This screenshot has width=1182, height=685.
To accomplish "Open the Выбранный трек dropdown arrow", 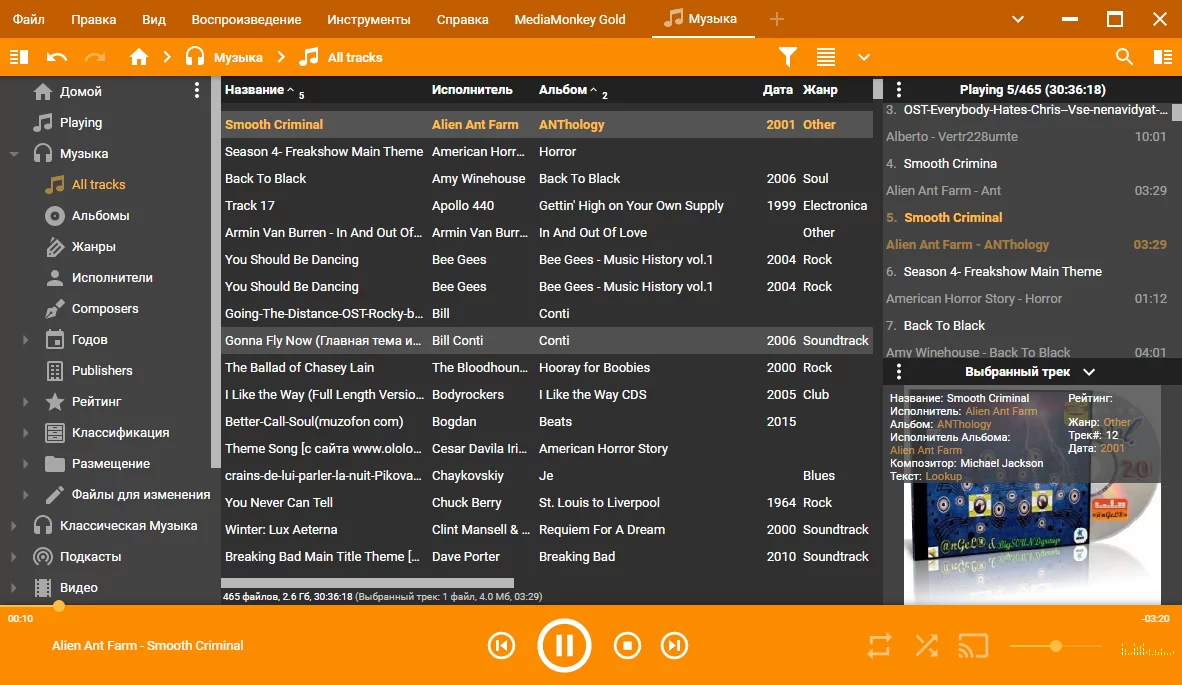I will coord(1089,372).
